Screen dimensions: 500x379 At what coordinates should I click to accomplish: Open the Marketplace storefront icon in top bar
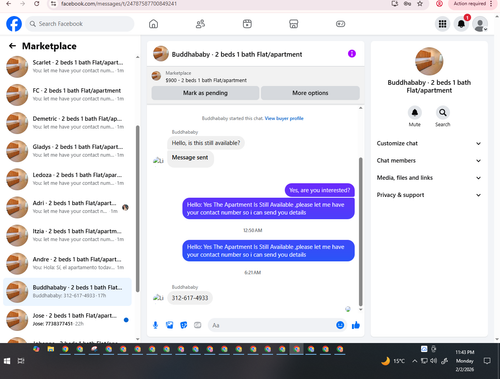(293, 24)
